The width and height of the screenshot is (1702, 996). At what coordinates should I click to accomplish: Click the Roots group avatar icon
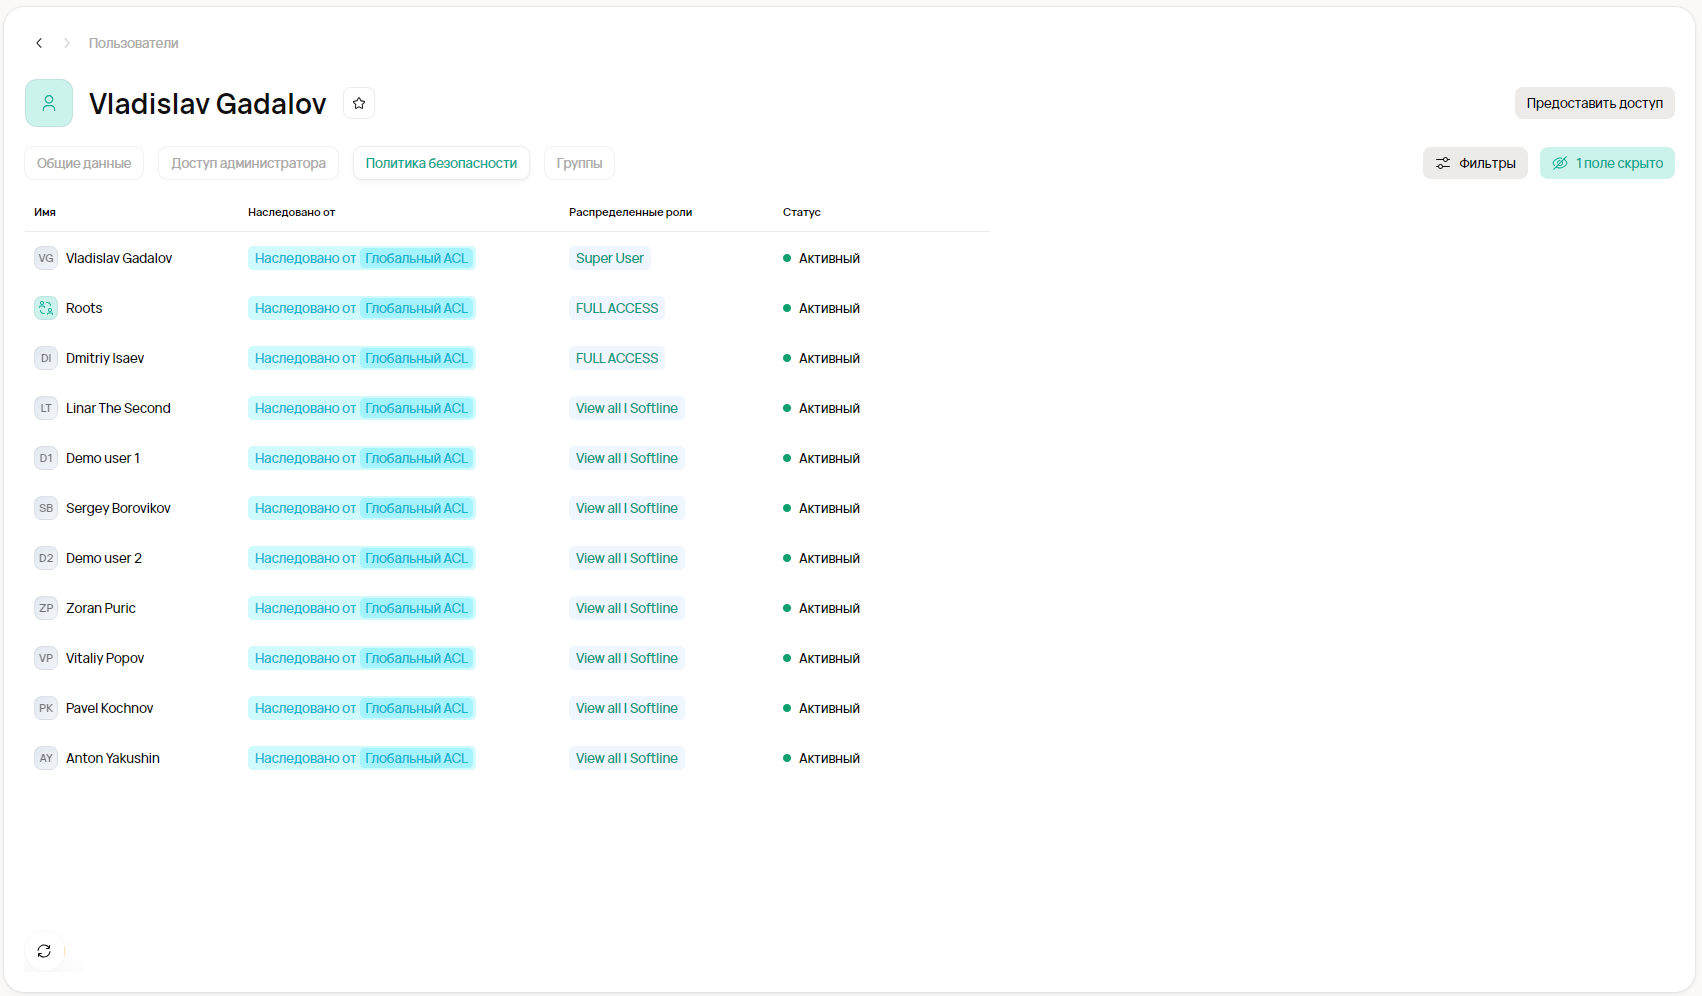click(46, 308)
